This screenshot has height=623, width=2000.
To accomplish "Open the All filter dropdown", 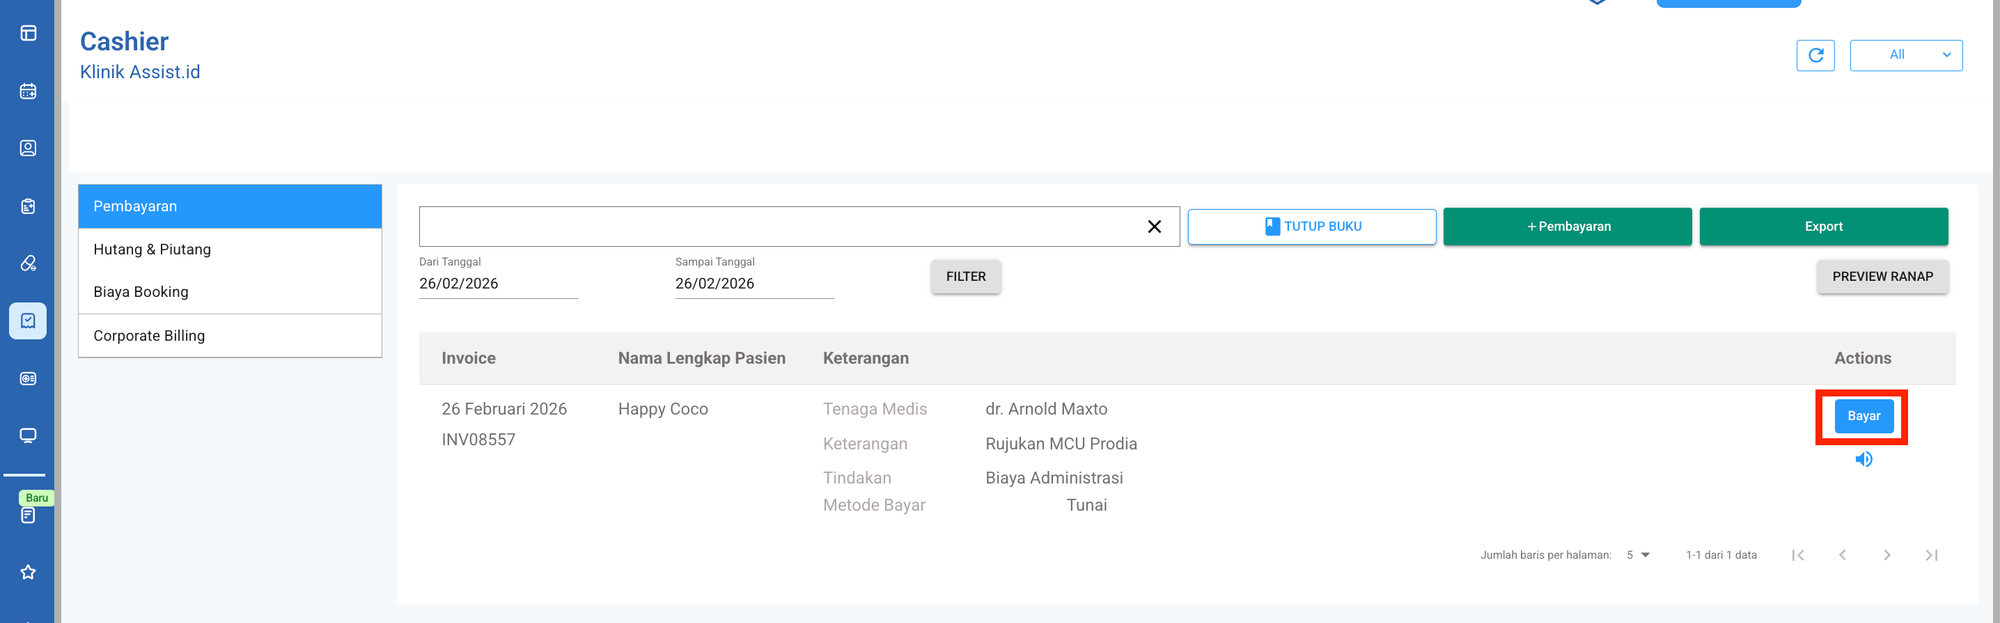I will 1906,55.
